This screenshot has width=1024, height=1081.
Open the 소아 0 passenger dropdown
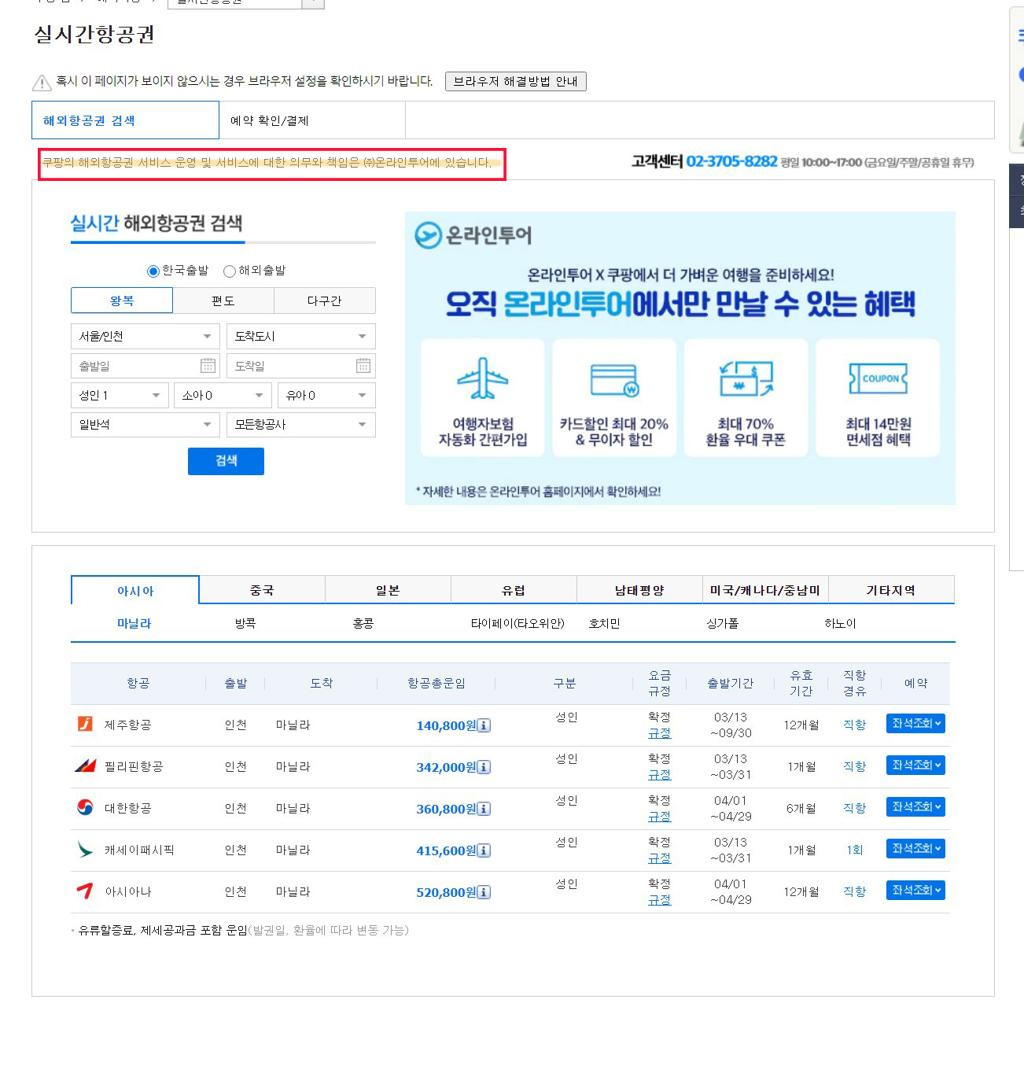223,396
